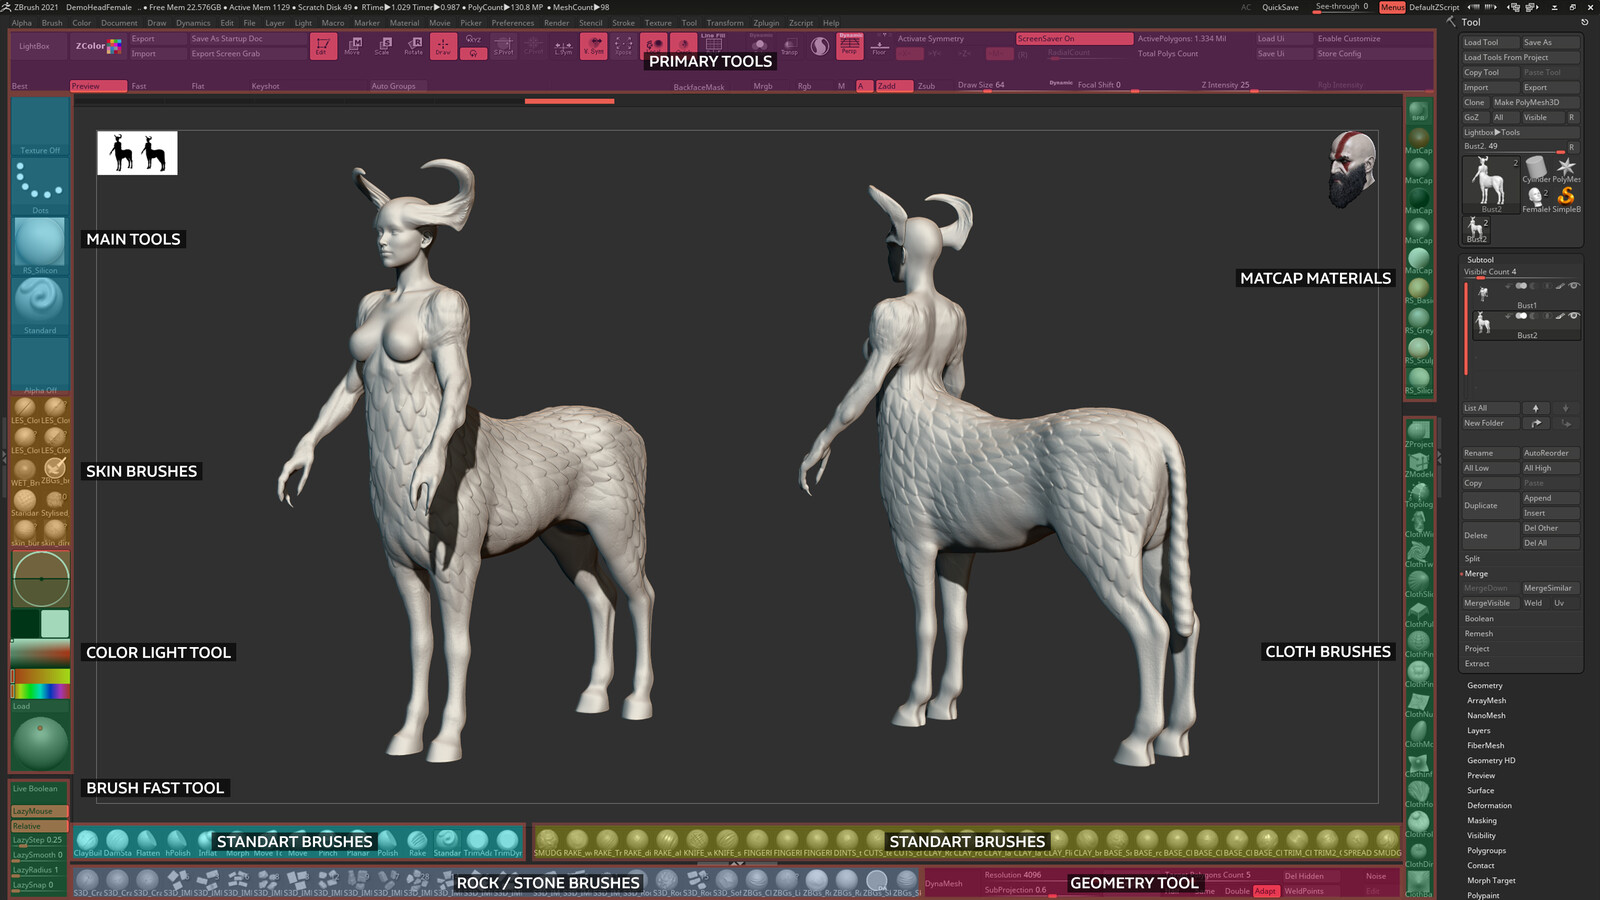Open the Render menu
The width and height of the screenshot is (1600, 900).
coord(557,23)
